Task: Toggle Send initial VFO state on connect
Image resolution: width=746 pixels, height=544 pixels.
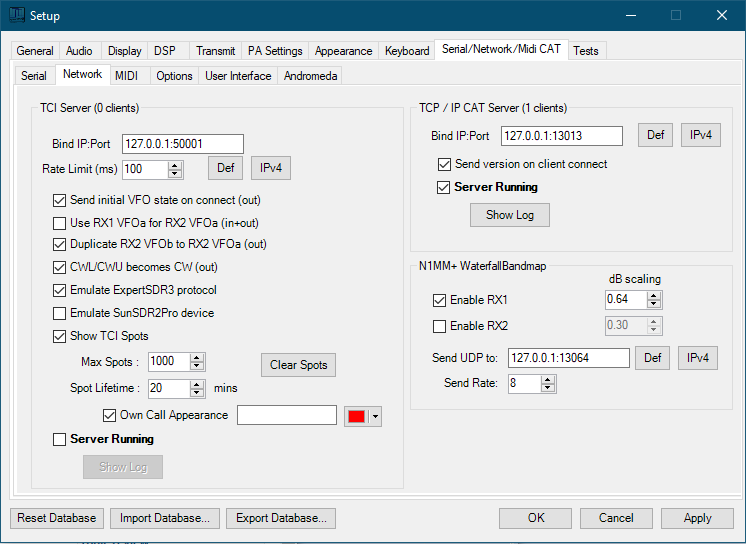Action: point(59,200)
